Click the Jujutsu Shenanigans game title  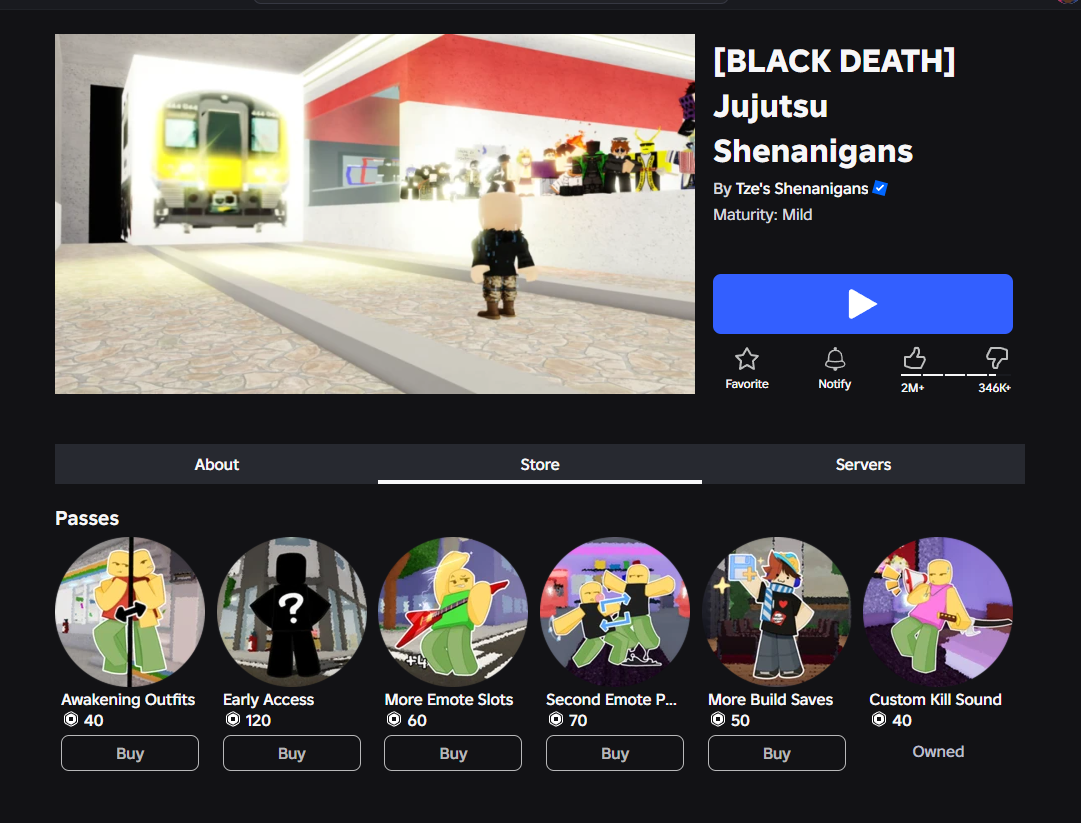[834, 106]
